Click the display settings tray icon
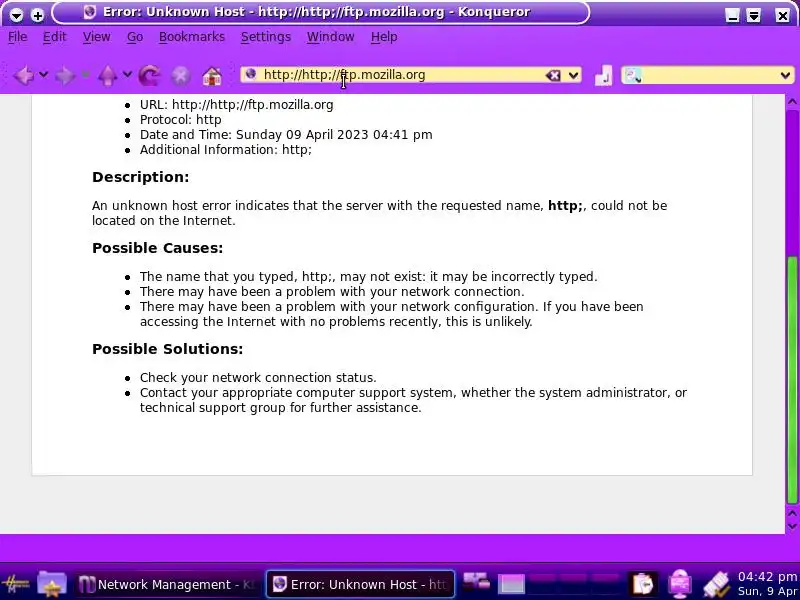800x600 pixels. (680, 584)
